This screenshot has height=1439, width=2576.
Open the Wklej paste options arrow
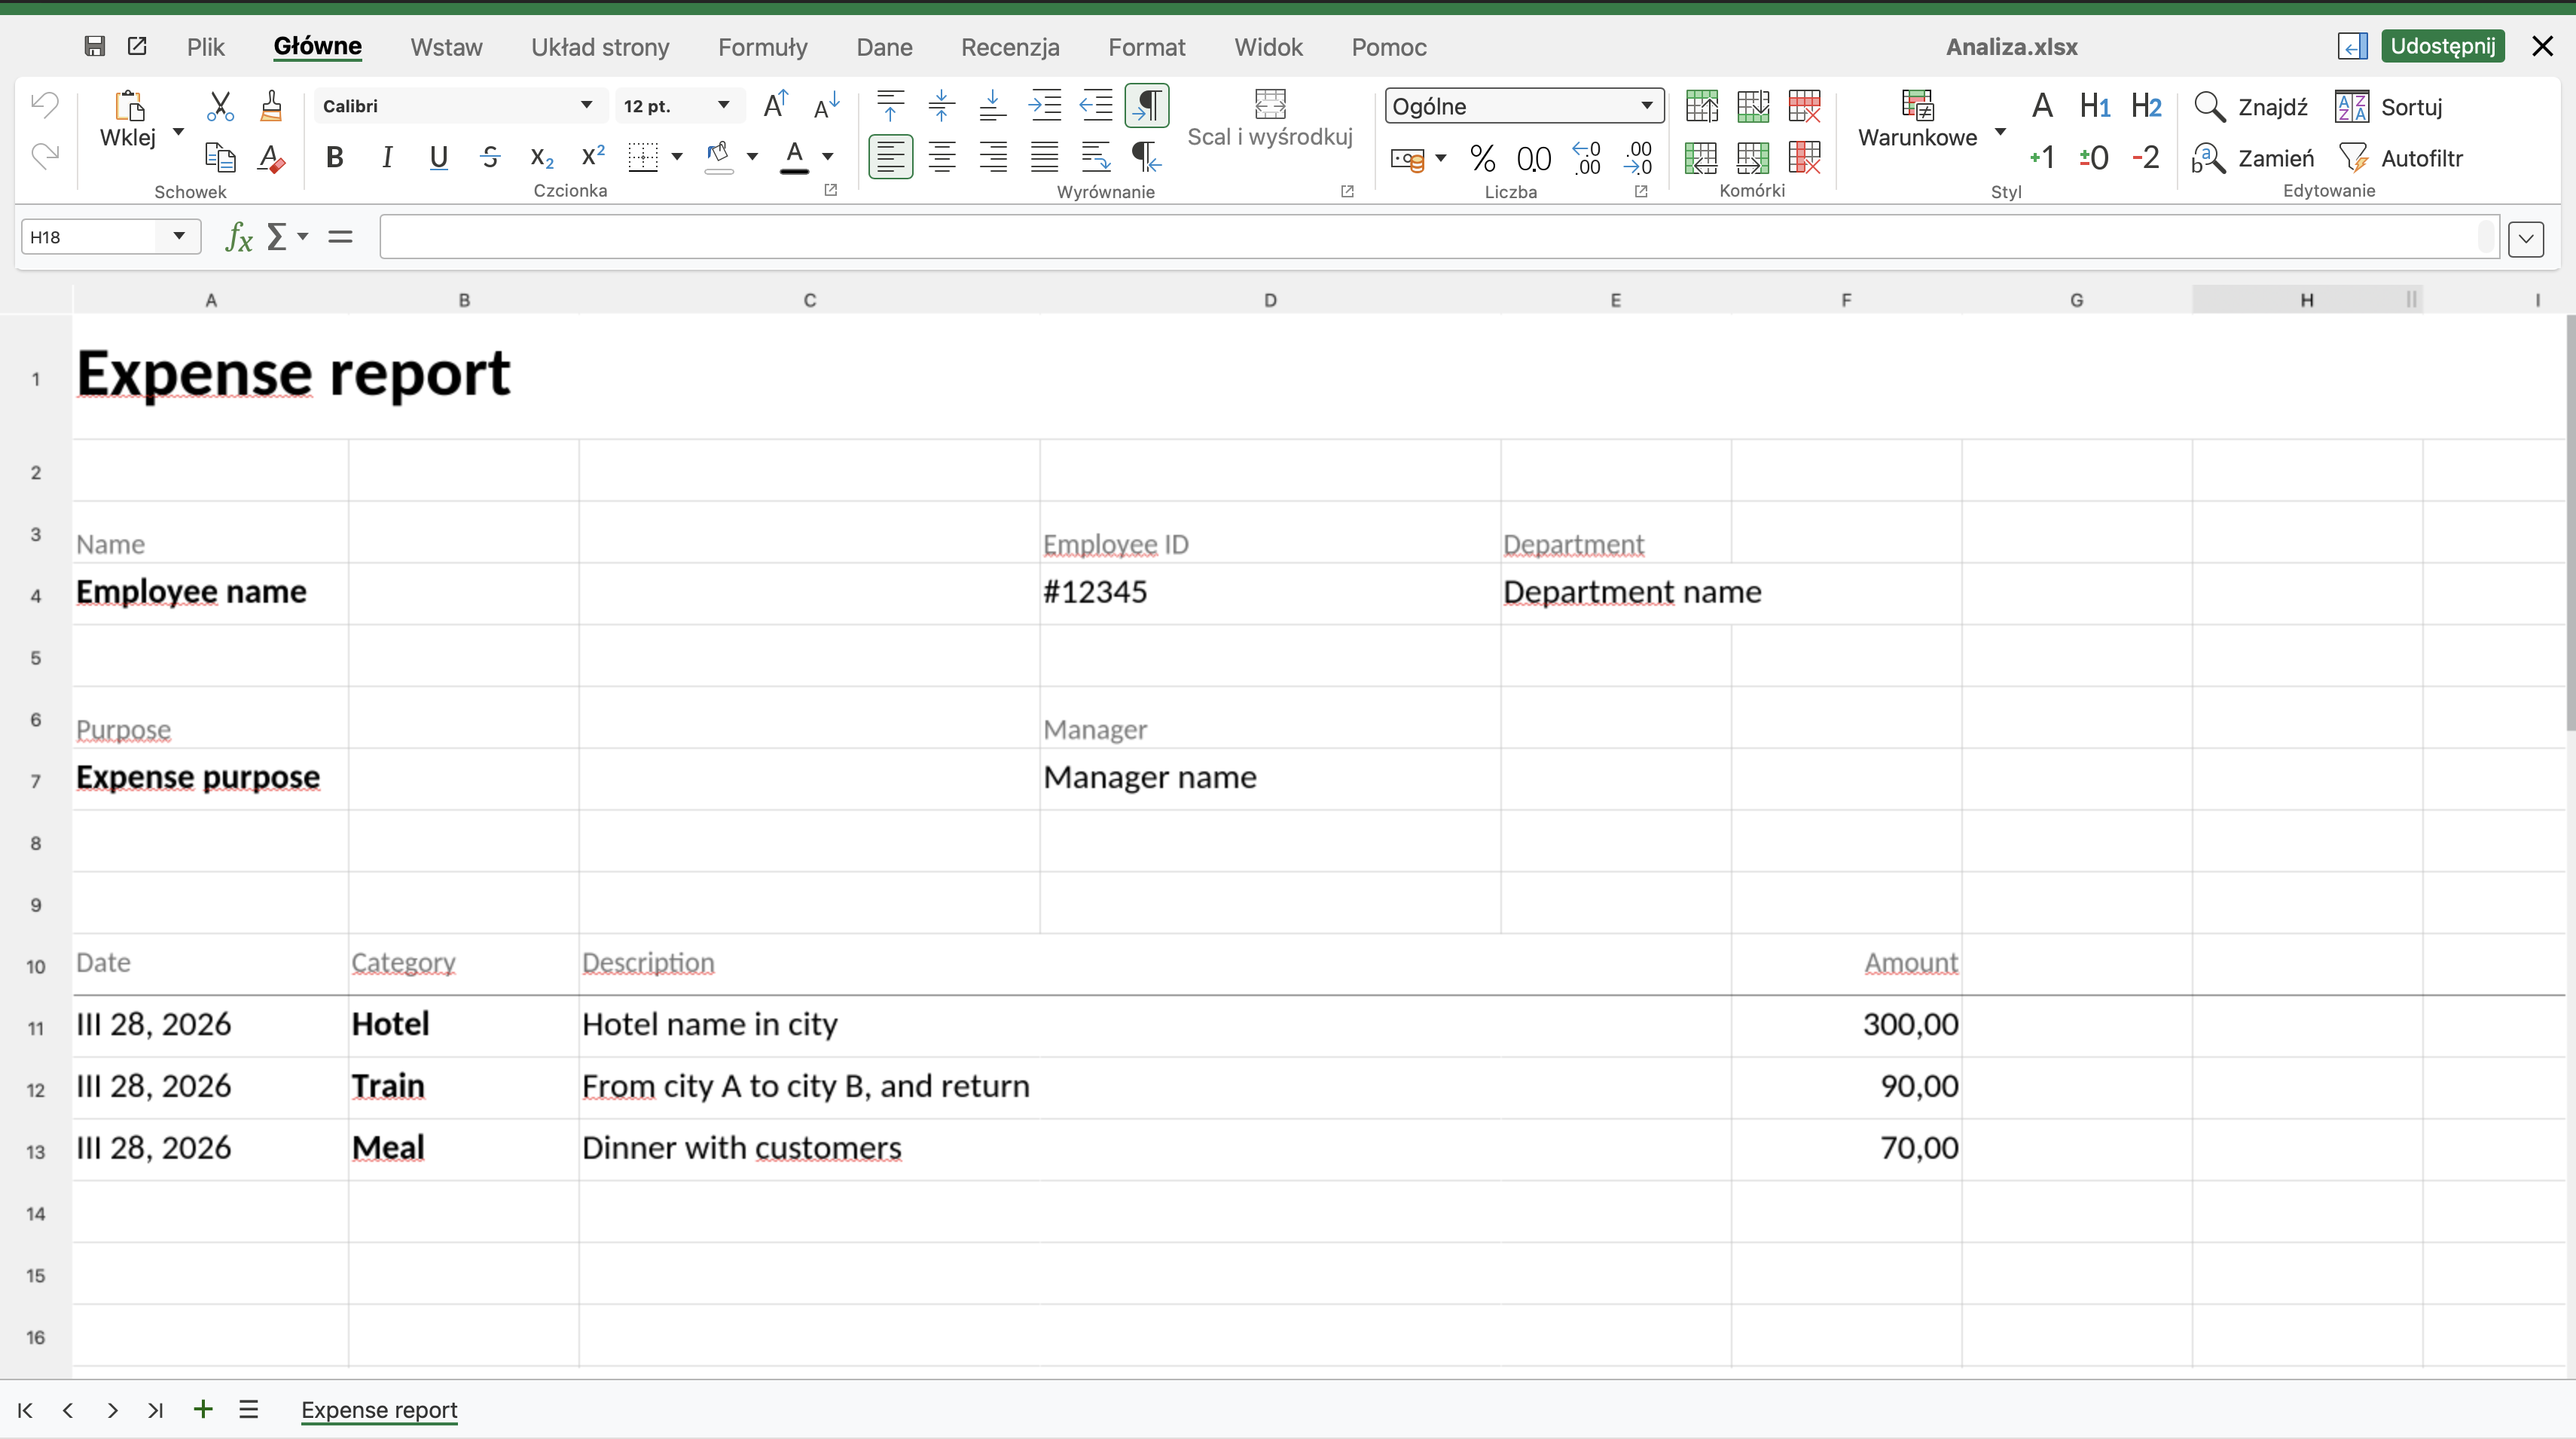[x=179, y=132]
